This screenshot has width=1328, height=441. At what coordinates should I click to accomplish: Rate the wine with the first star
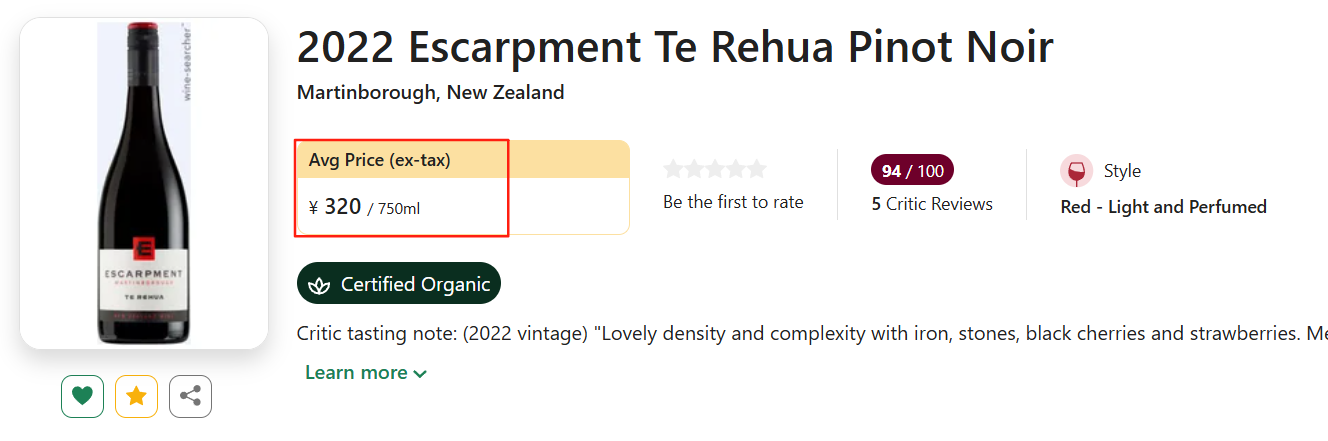coord(673,169)
